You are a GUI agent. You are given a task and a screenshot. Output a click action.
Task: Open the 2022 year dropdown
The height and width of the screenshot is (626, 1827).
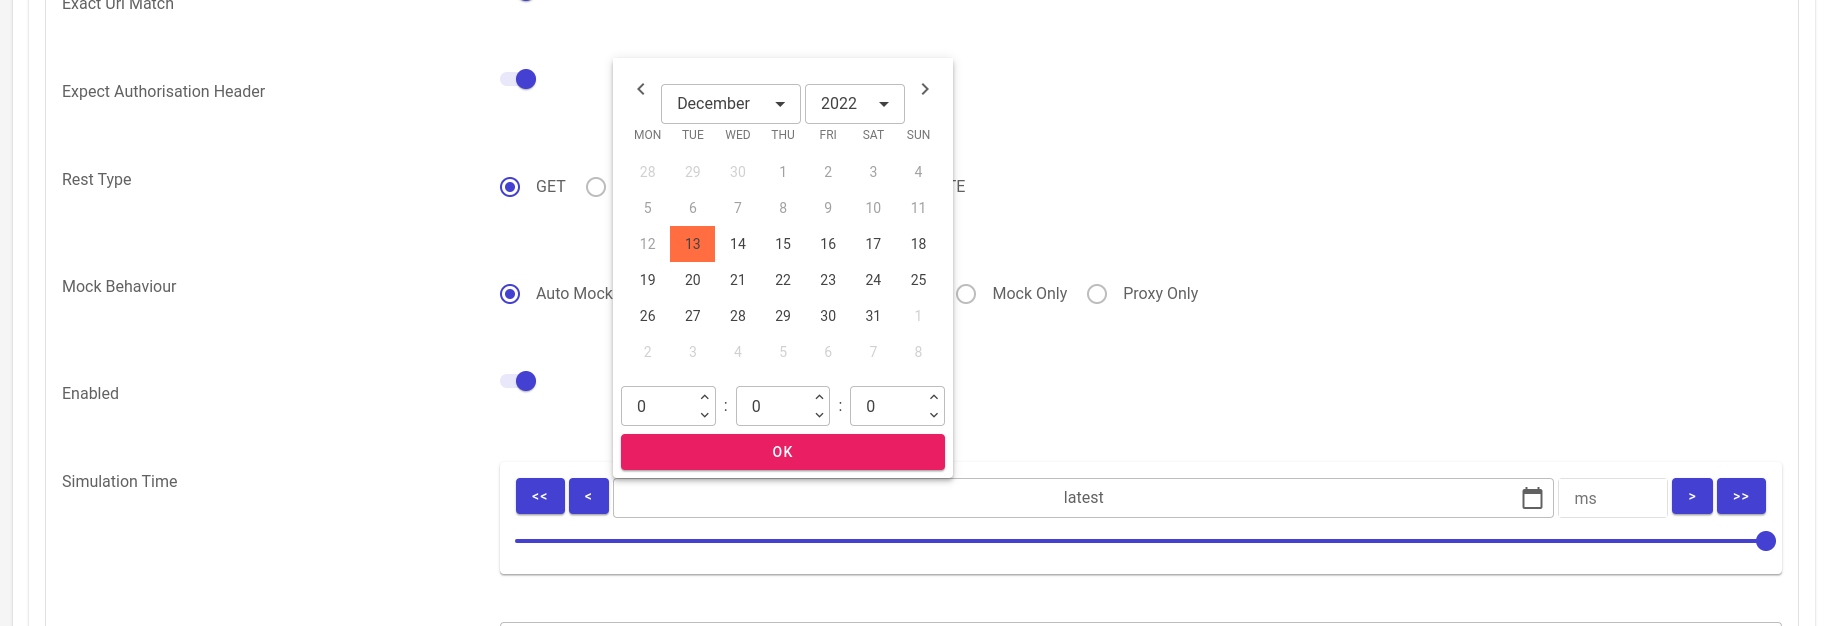[x=855, y=104]
